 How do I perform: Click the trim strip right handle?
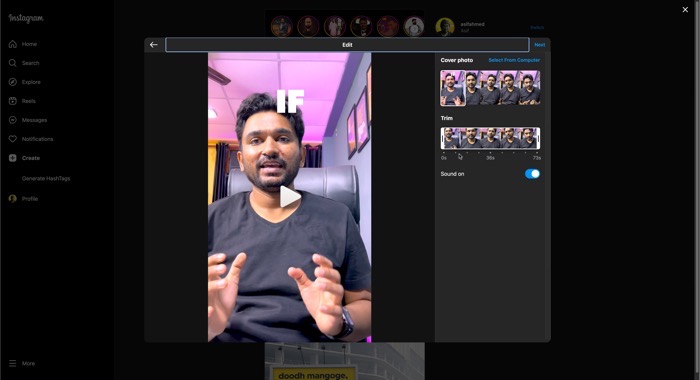pyautogui.click(x=538, y=138)
